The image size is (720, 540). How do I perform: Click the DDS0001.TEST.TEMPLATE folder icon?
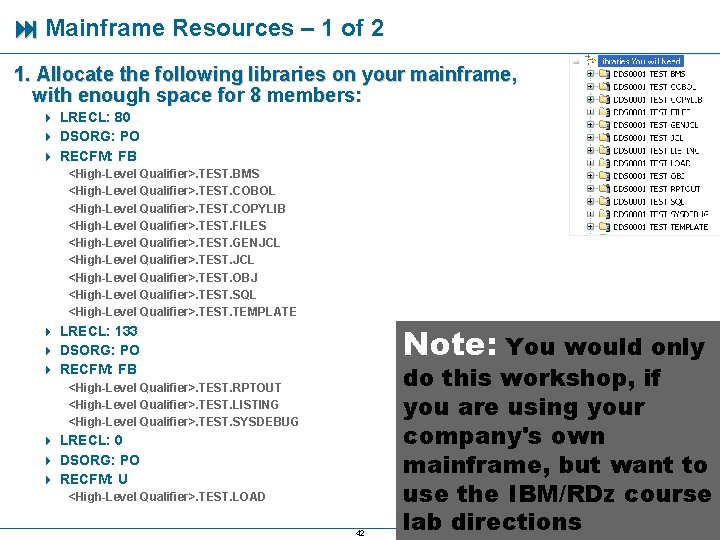605,227
